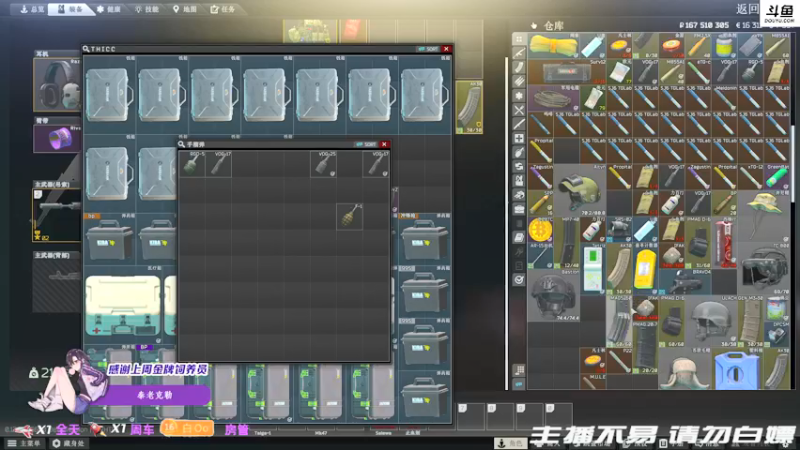This screenshot has height=450, width=800.
Task: Click the search icon beside THICC title
Action: click(86, 49)
